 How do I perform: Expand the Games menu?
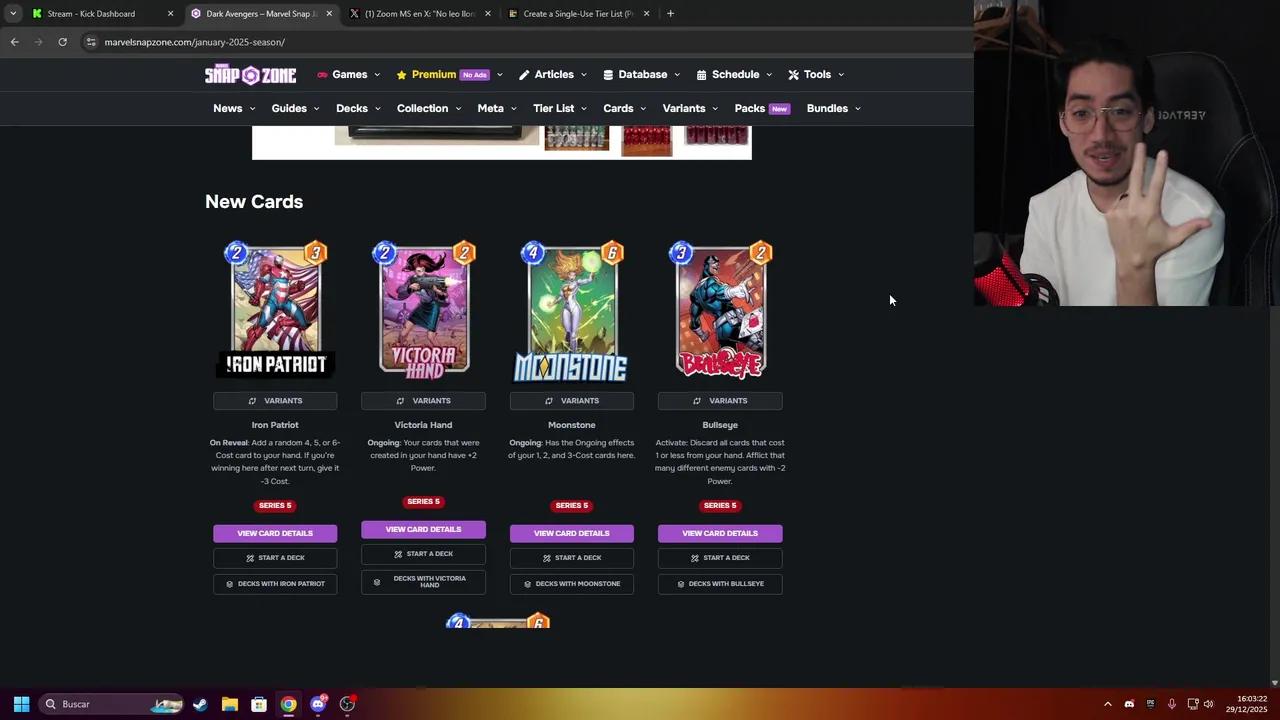349,75
